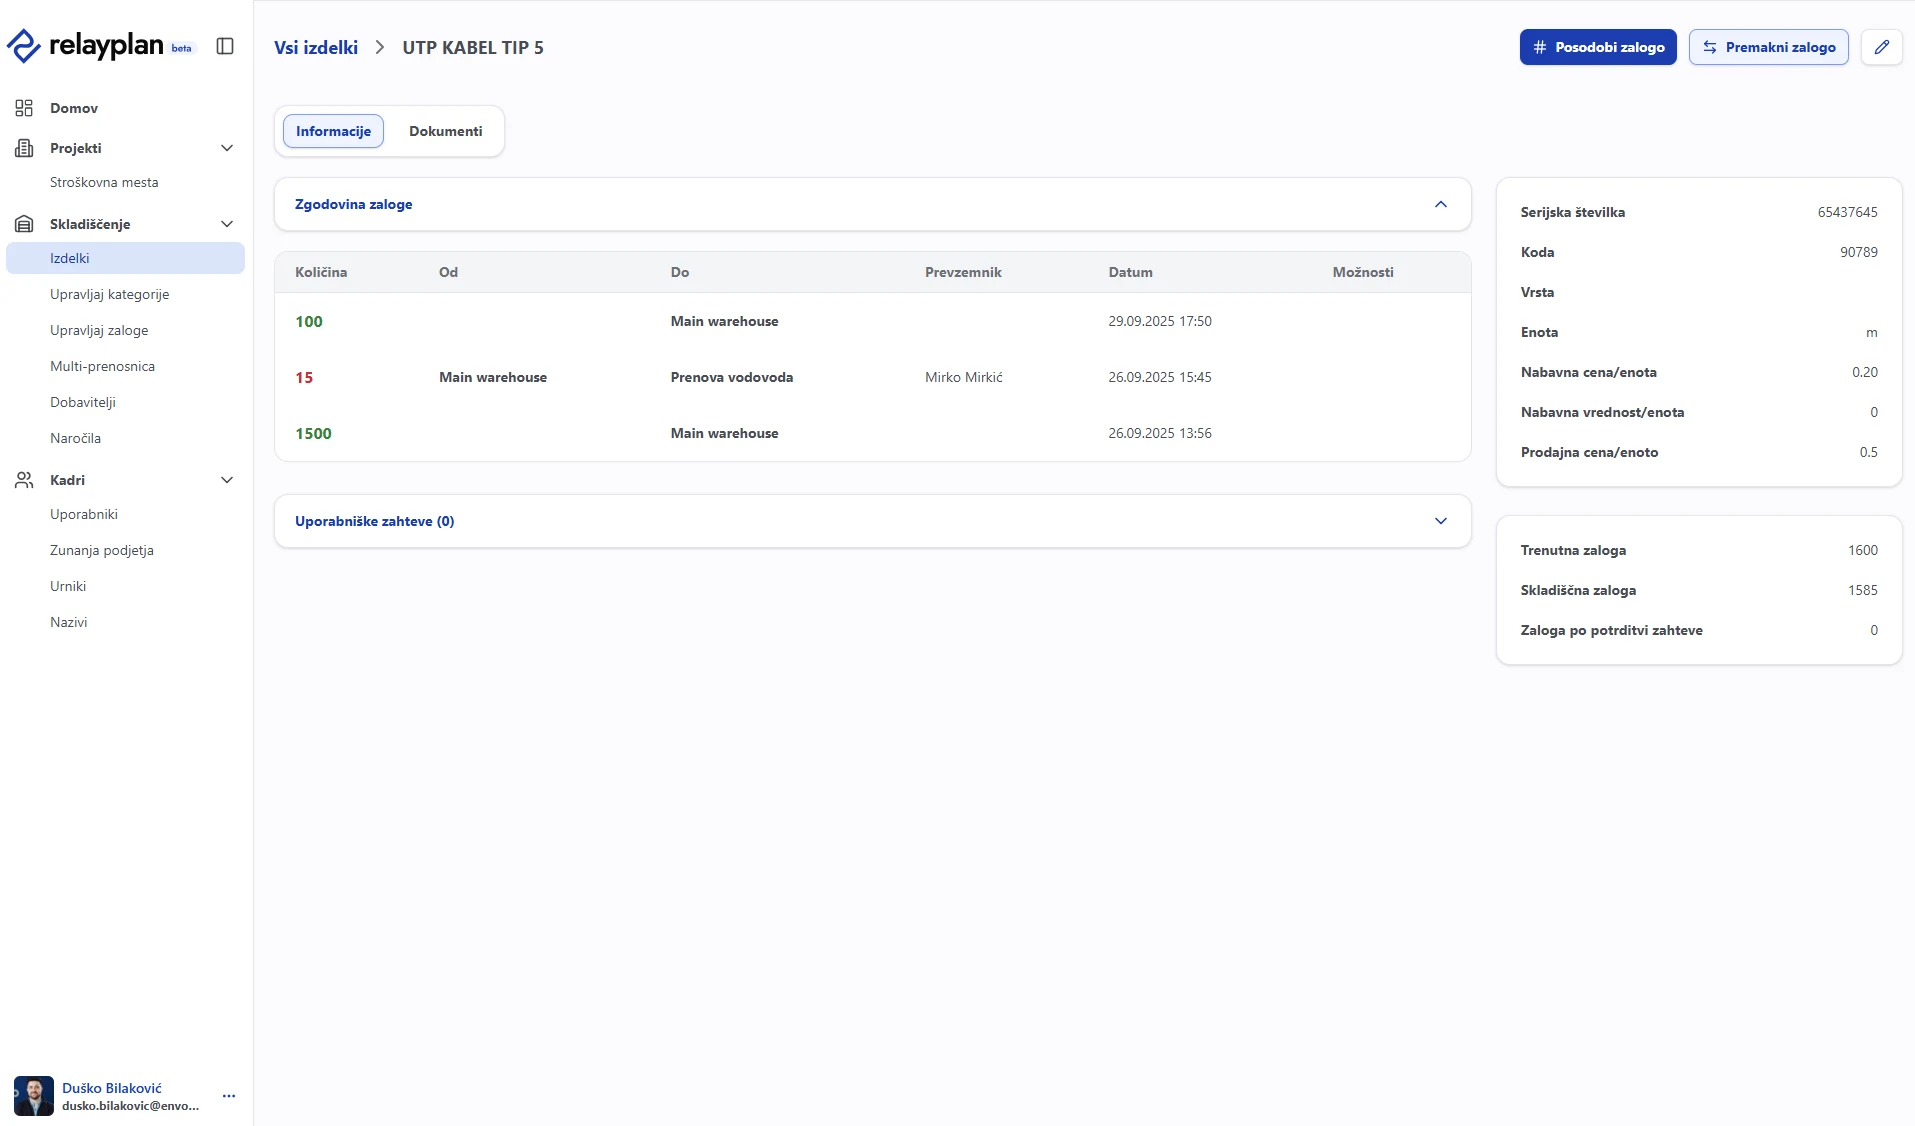Screen dimensions: 1915x1126
Task: Click the pencil edit icon button
Action: 1881,47
